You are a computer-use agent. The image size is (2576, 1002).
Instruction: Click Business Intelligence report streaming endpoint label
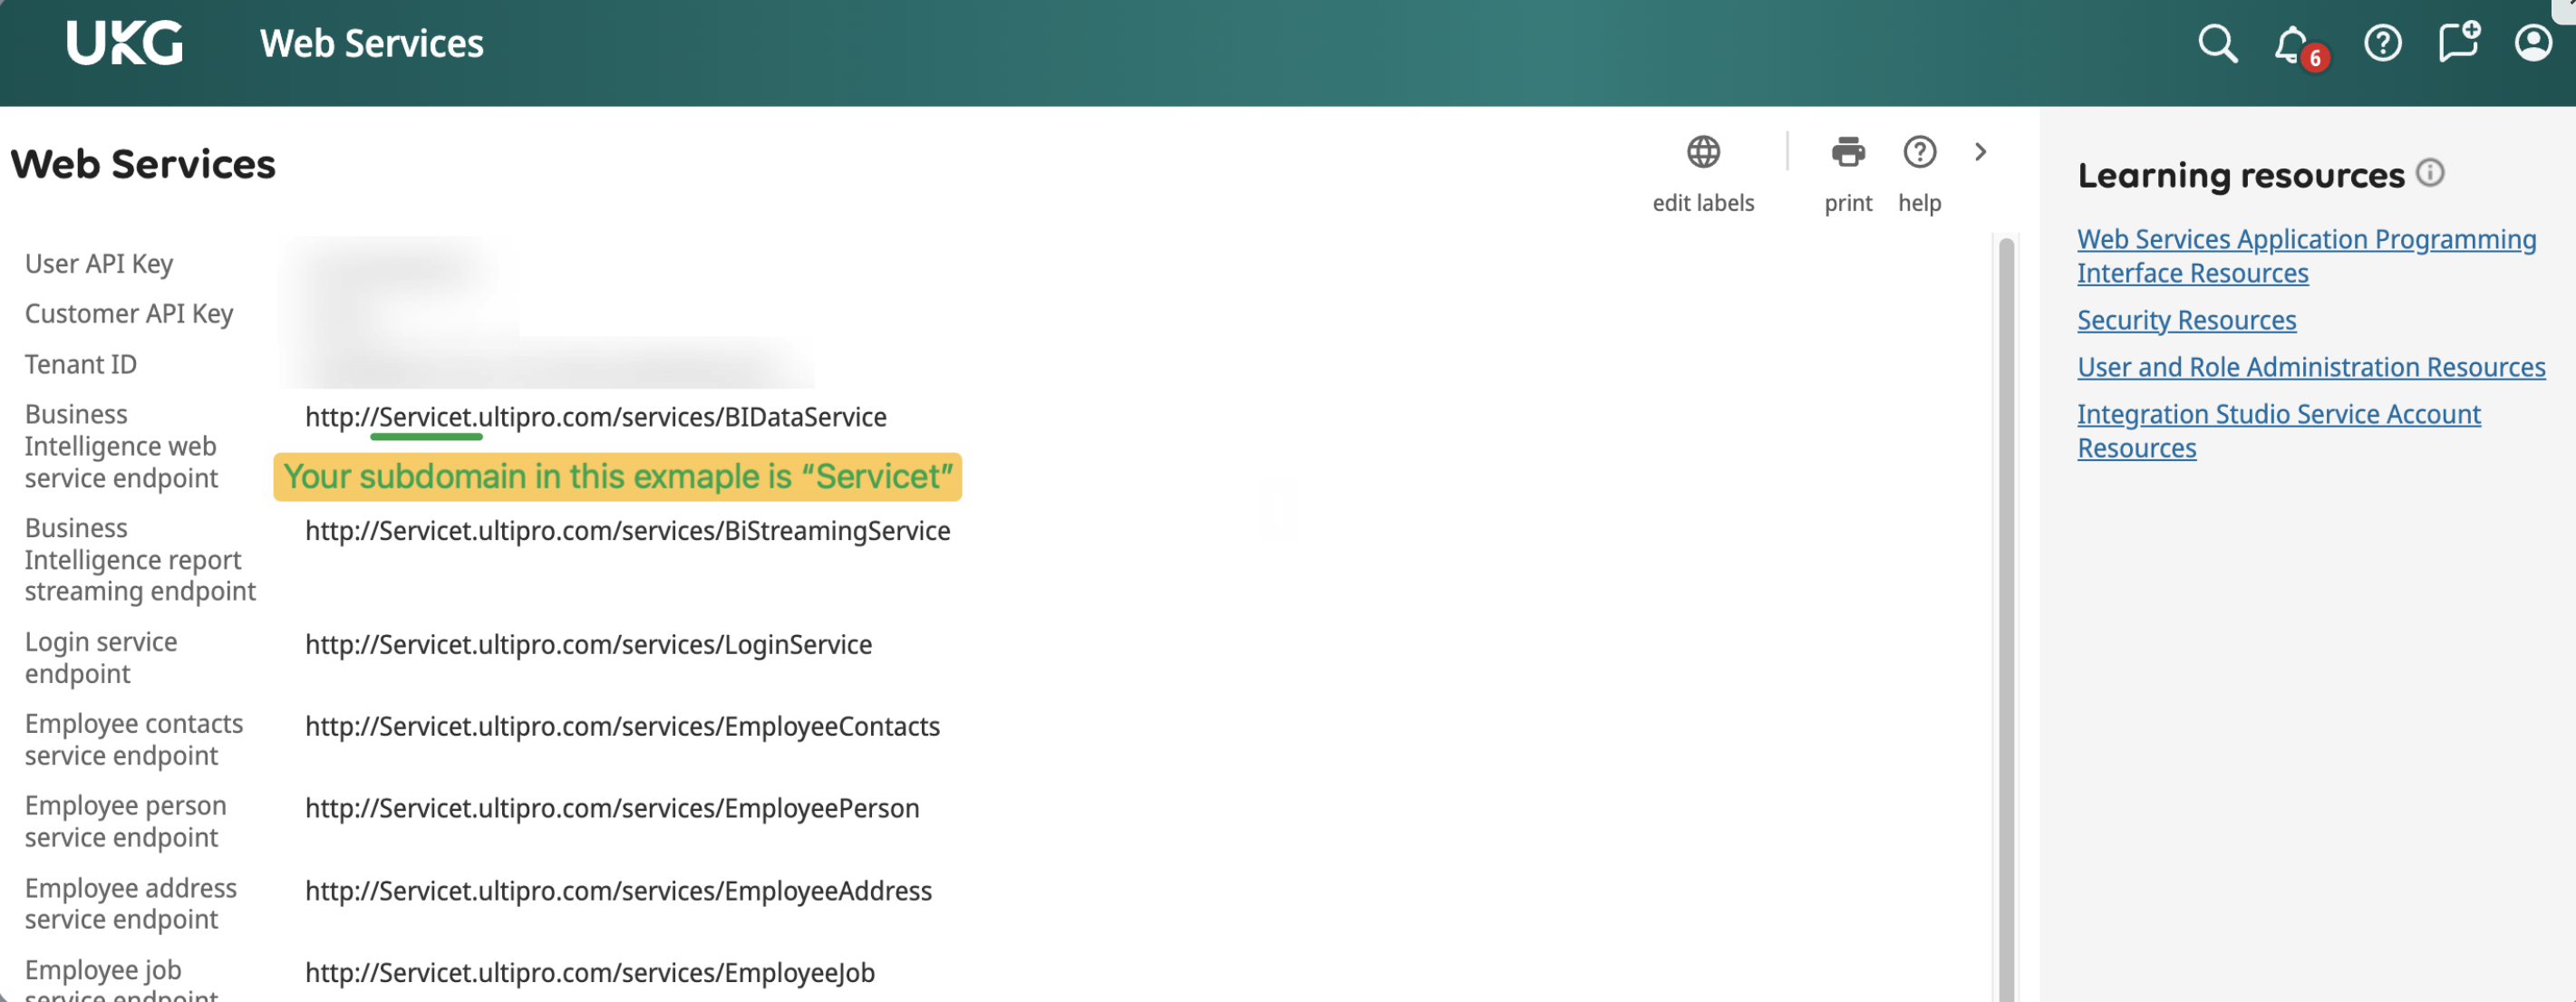click(x=140, y=560)
